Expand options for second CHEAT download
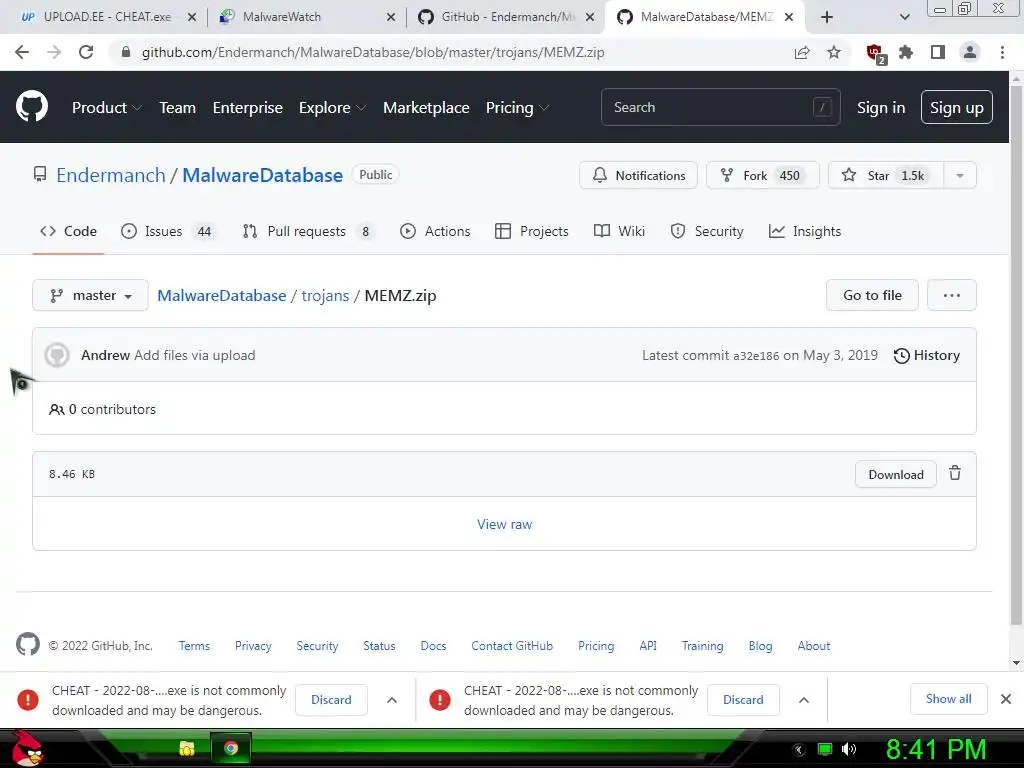Viewport: 1024px width, 768px height. click(804, 699)
